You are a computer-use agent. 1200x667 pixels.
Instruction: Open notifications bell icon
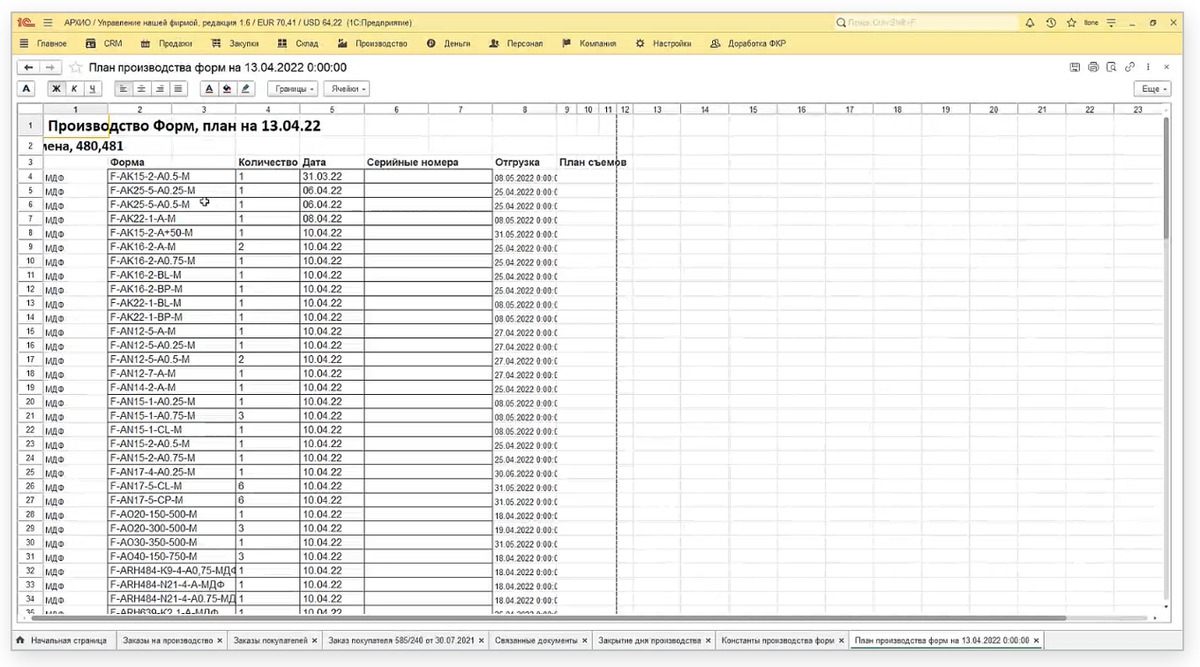[x=1030, y=22]
